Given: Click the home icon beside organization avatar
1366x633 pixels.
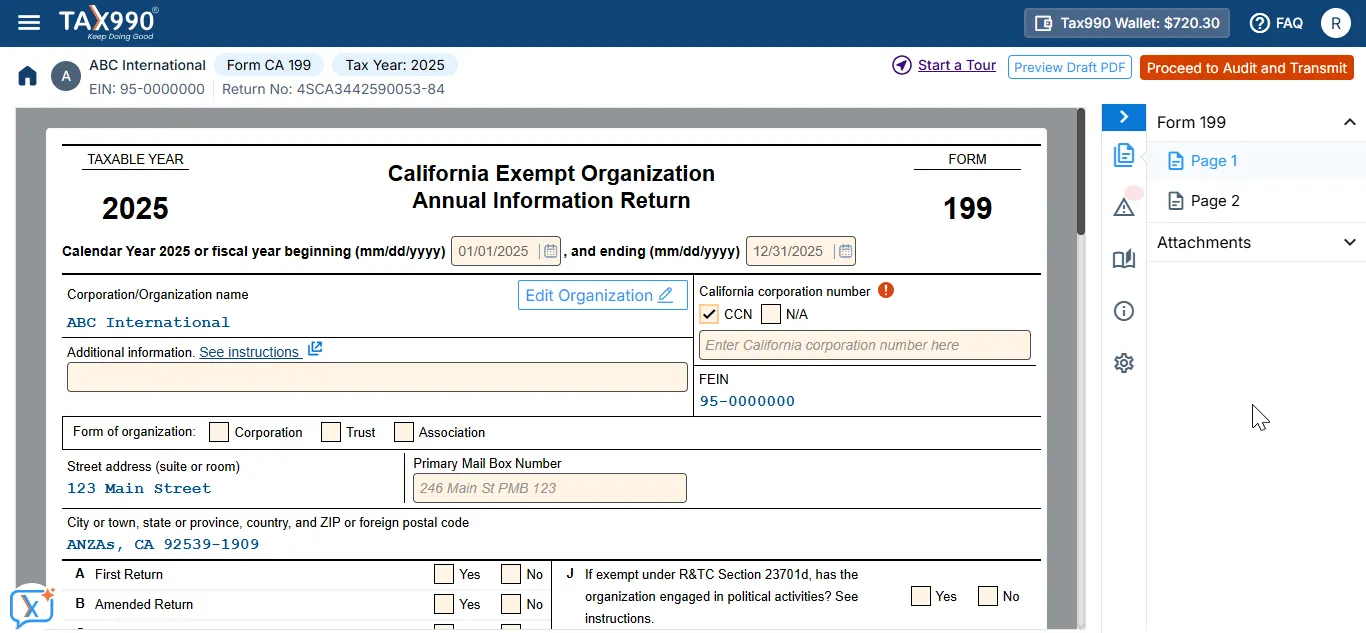Looking at the screenshot, I should 27,75.
